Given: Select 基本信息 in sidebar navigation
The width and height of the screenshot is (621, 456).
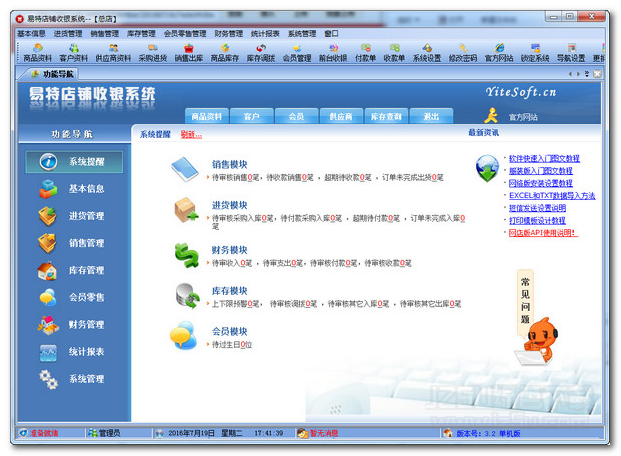Looking at the screenshot, I should (x=74, y=189).
